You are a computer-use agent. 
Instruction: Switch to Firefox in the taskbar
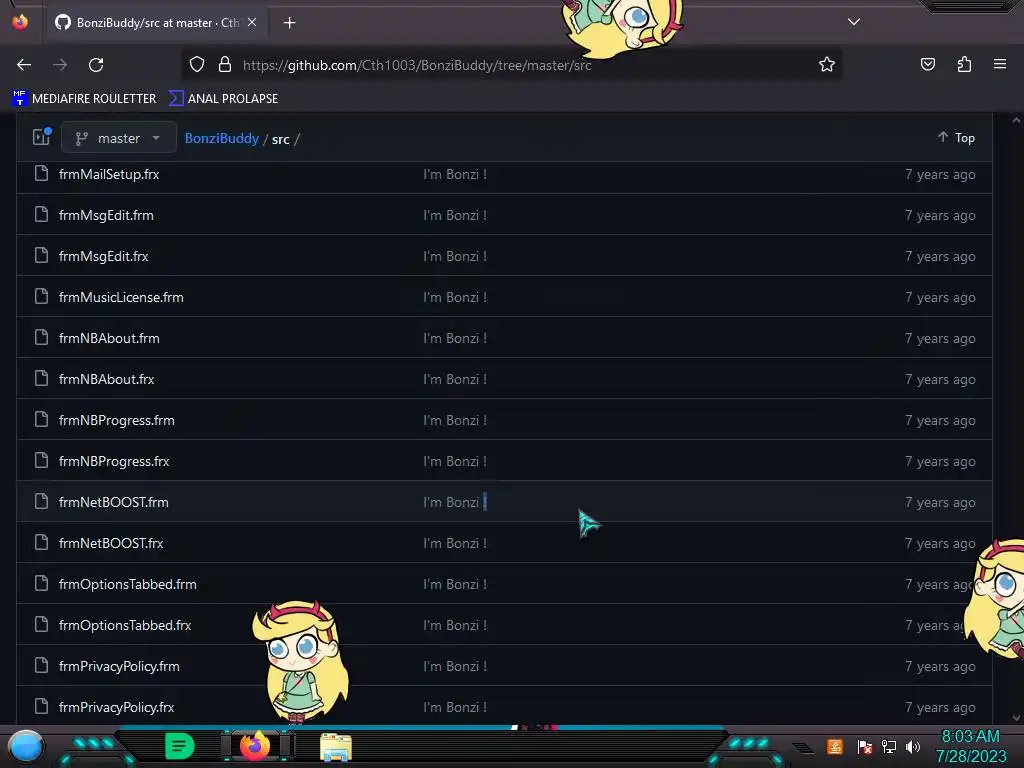point(255,746)
